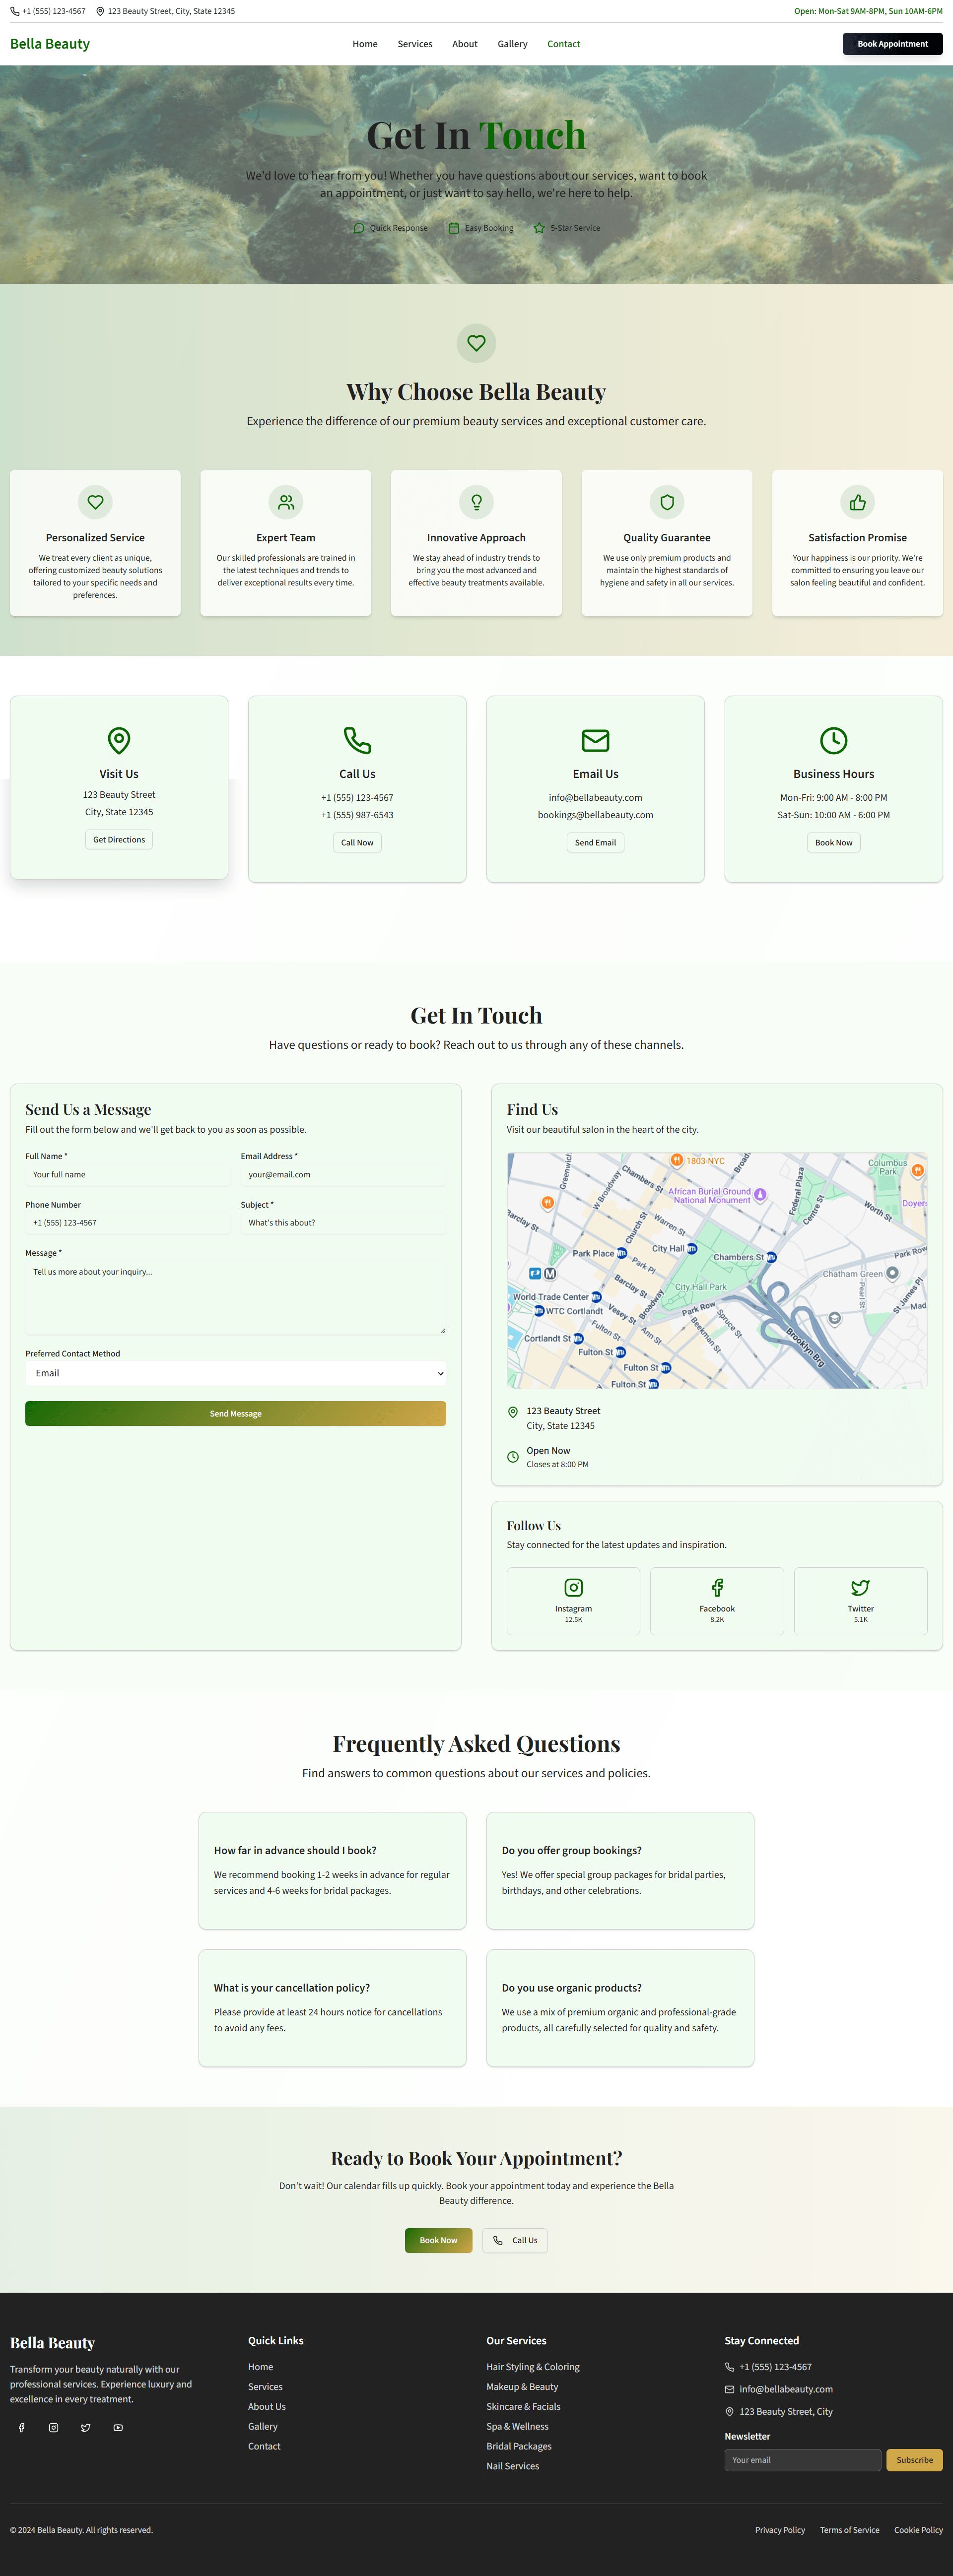Open the Preferred Contact Method dropdown
This screenshot has width=953, height=2576.
pyautogui.click(x=235, y=1373)
